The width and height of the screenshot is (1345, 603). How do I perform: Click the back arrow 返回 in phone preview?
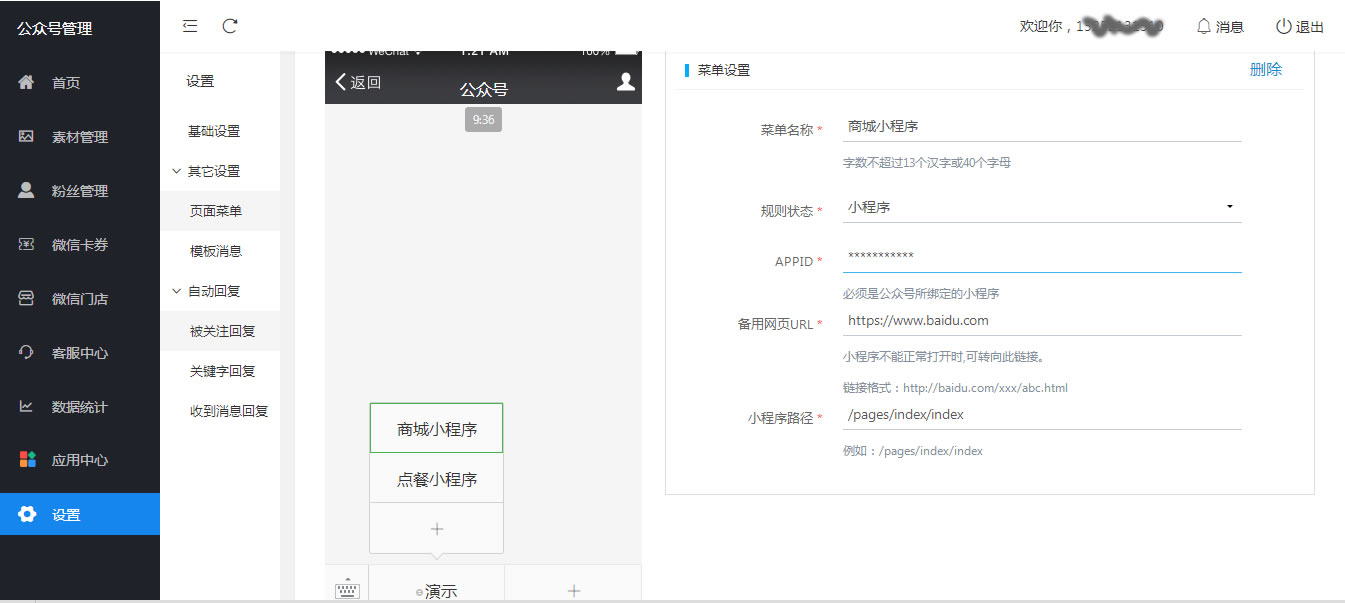[358, 82]
